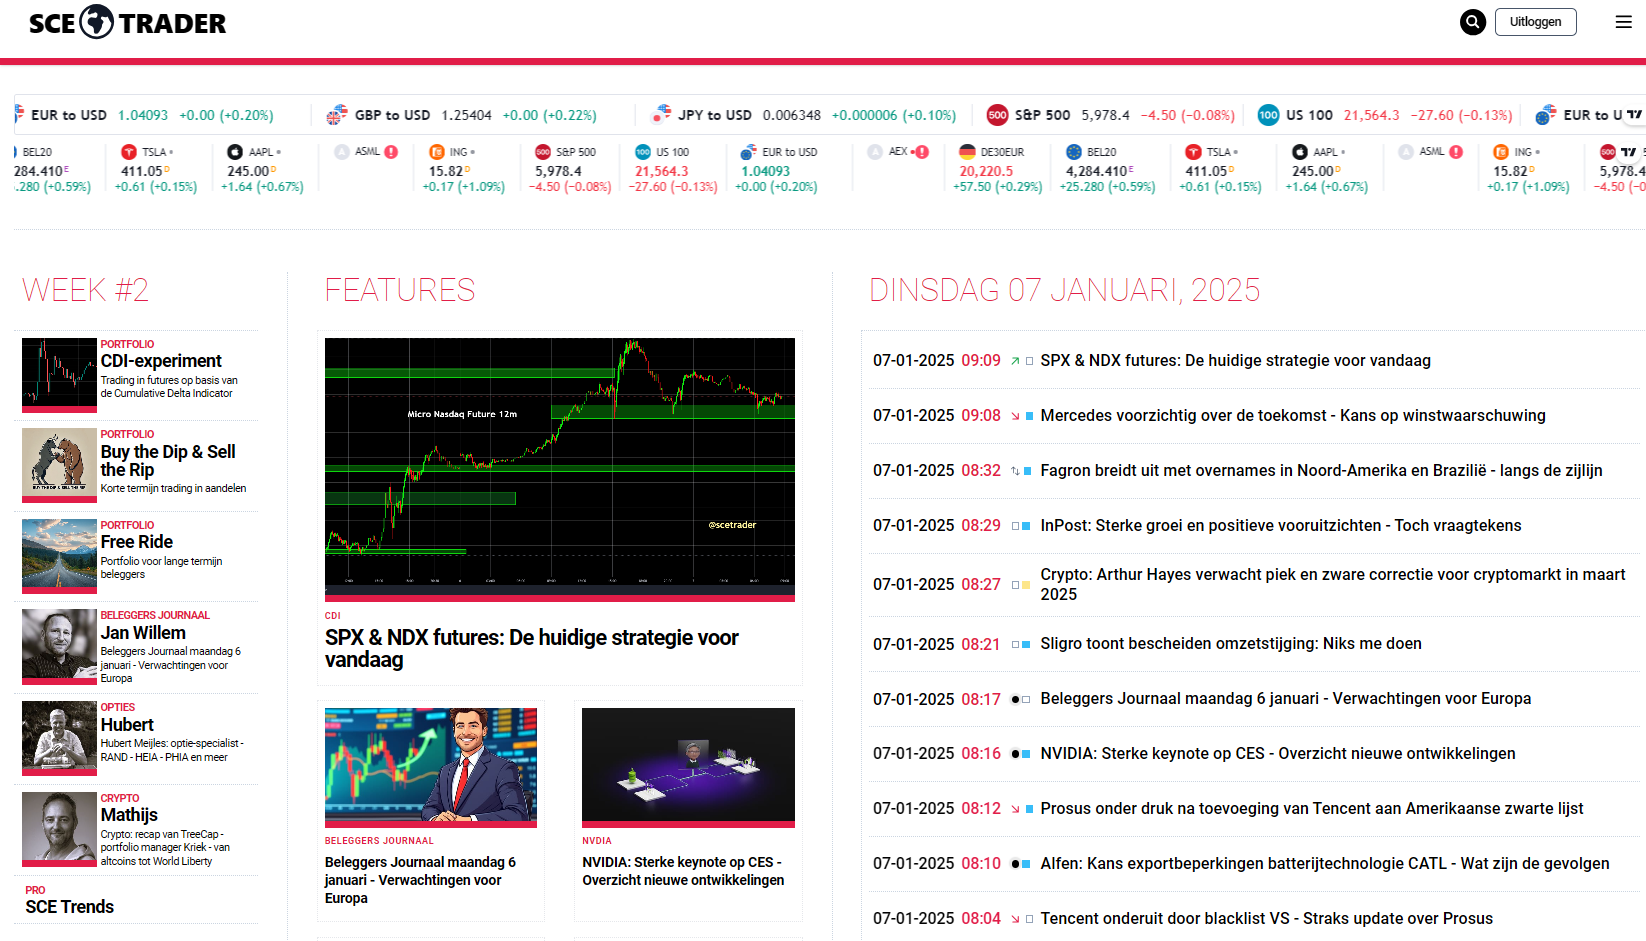Click the red warning icon beside AEX

click(x=922, y=152)
